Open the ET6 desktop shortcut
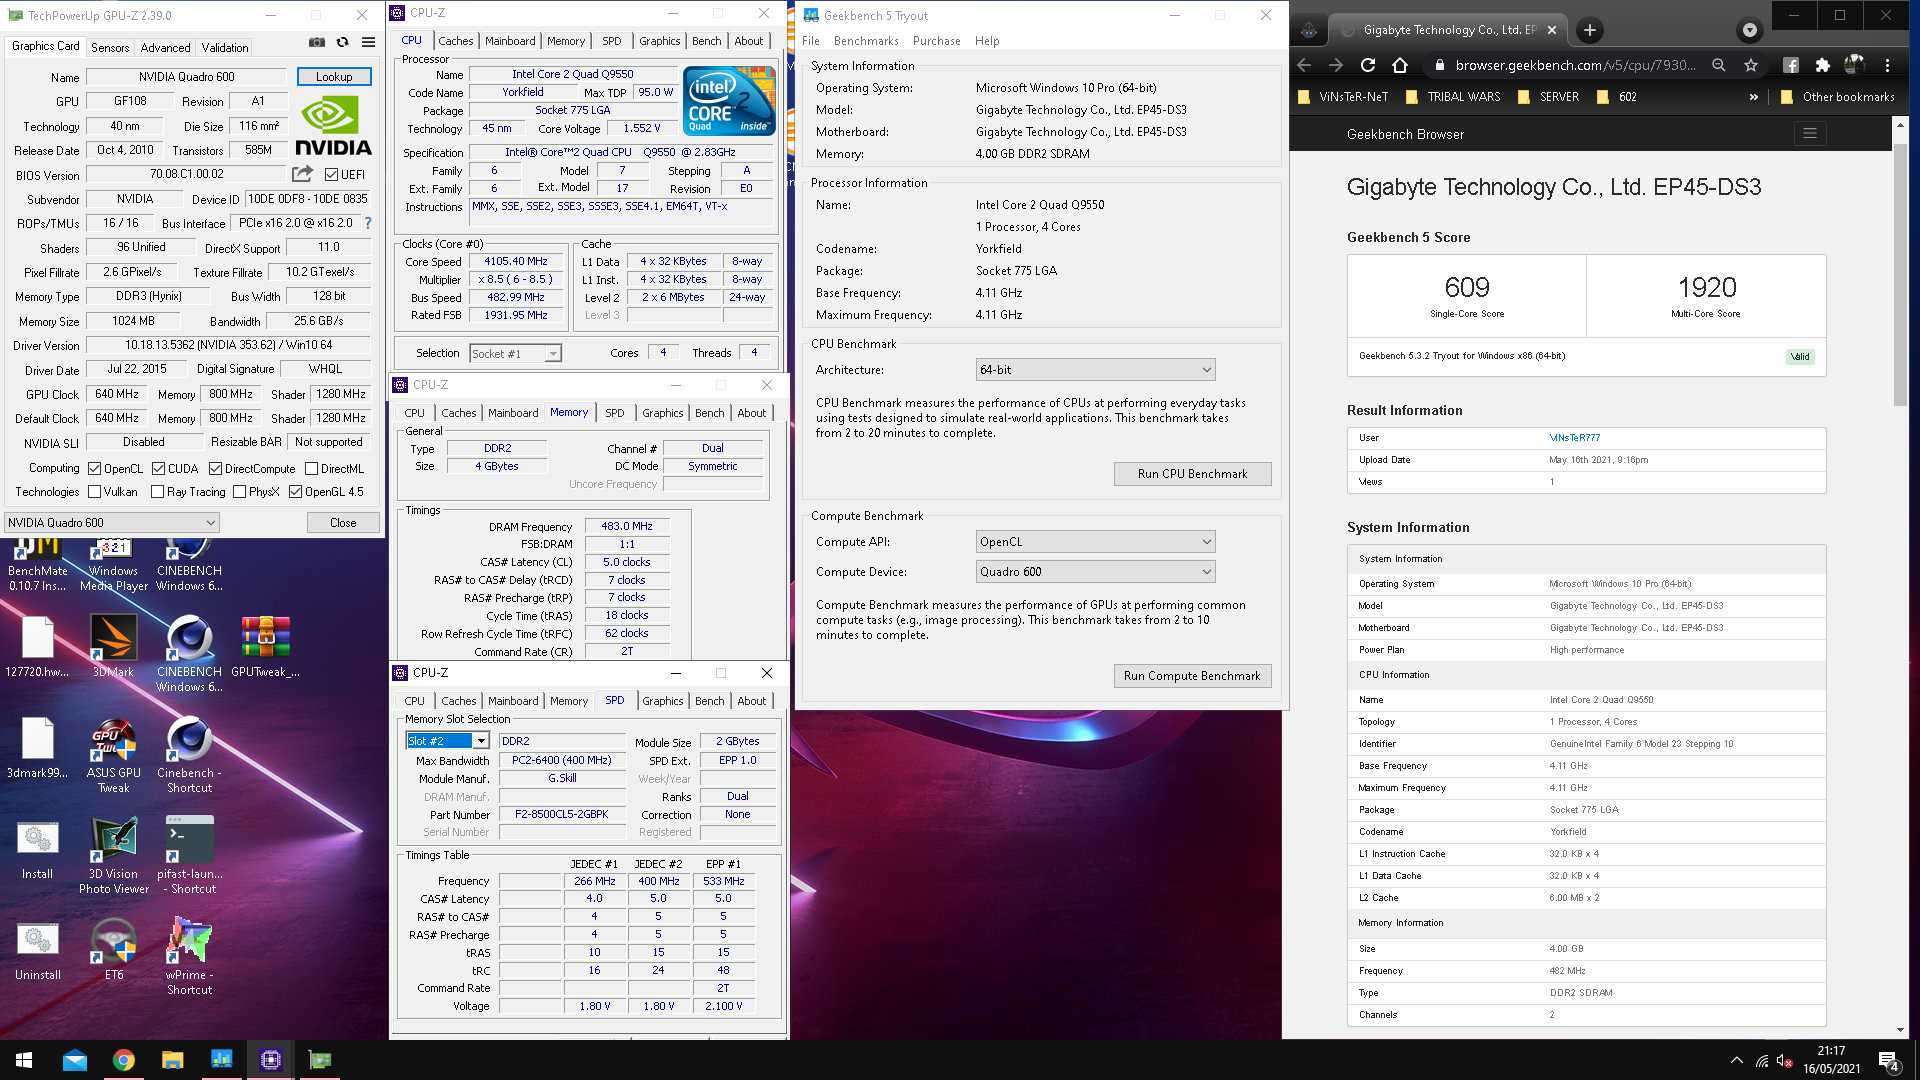Viewport: 1920px width, 1080px height. point(113,949)
